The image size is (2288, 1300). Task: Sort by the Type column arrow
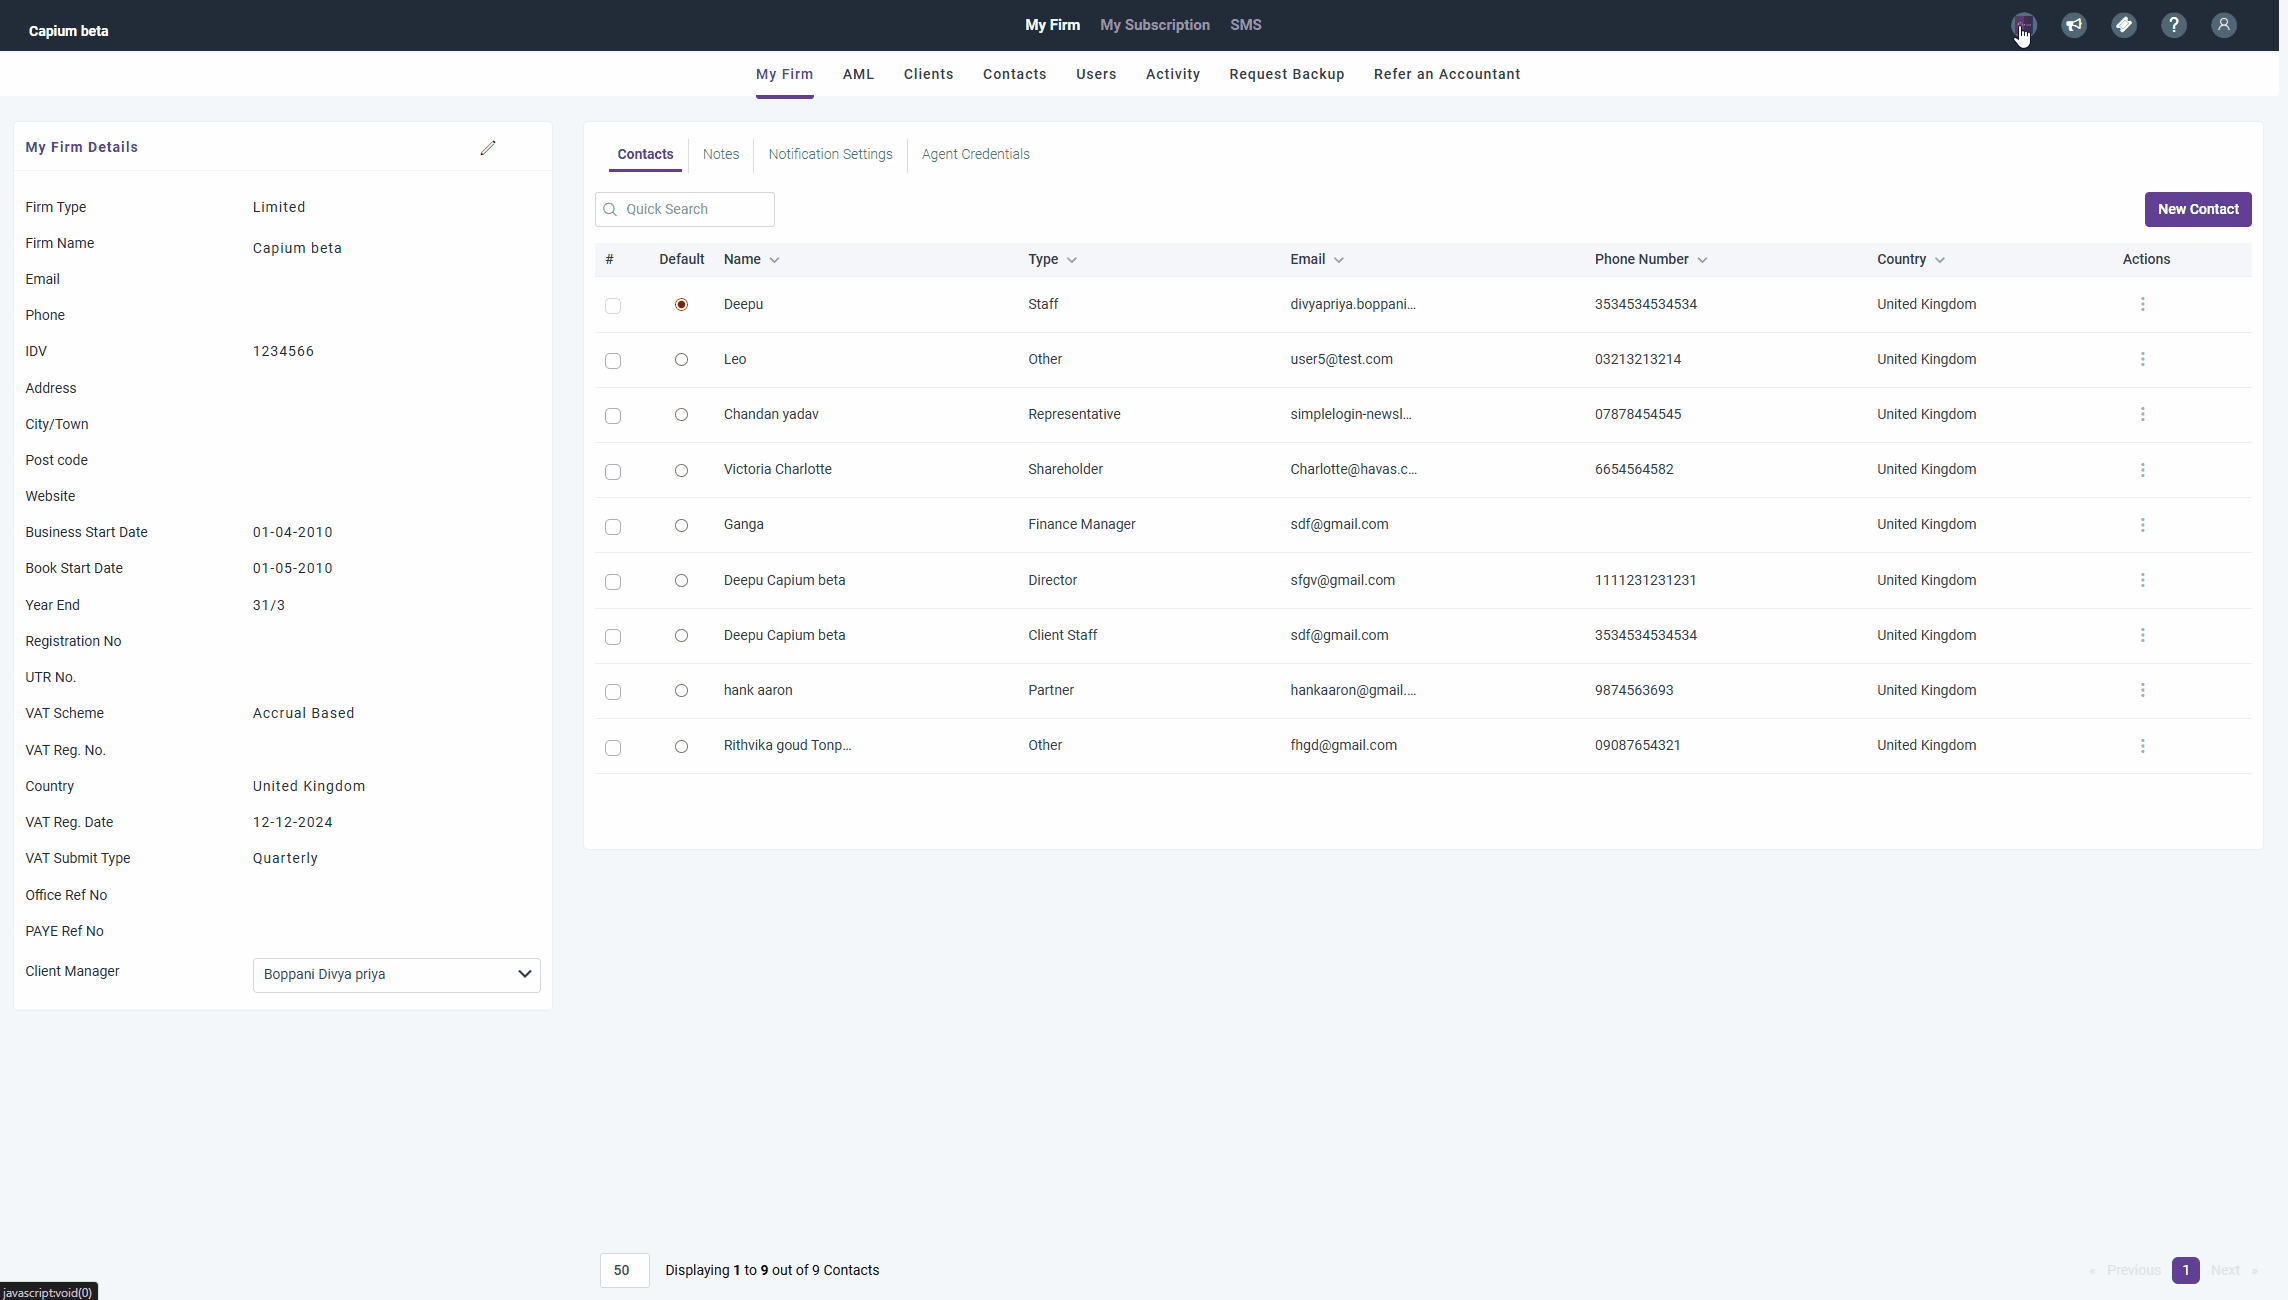1072,260
